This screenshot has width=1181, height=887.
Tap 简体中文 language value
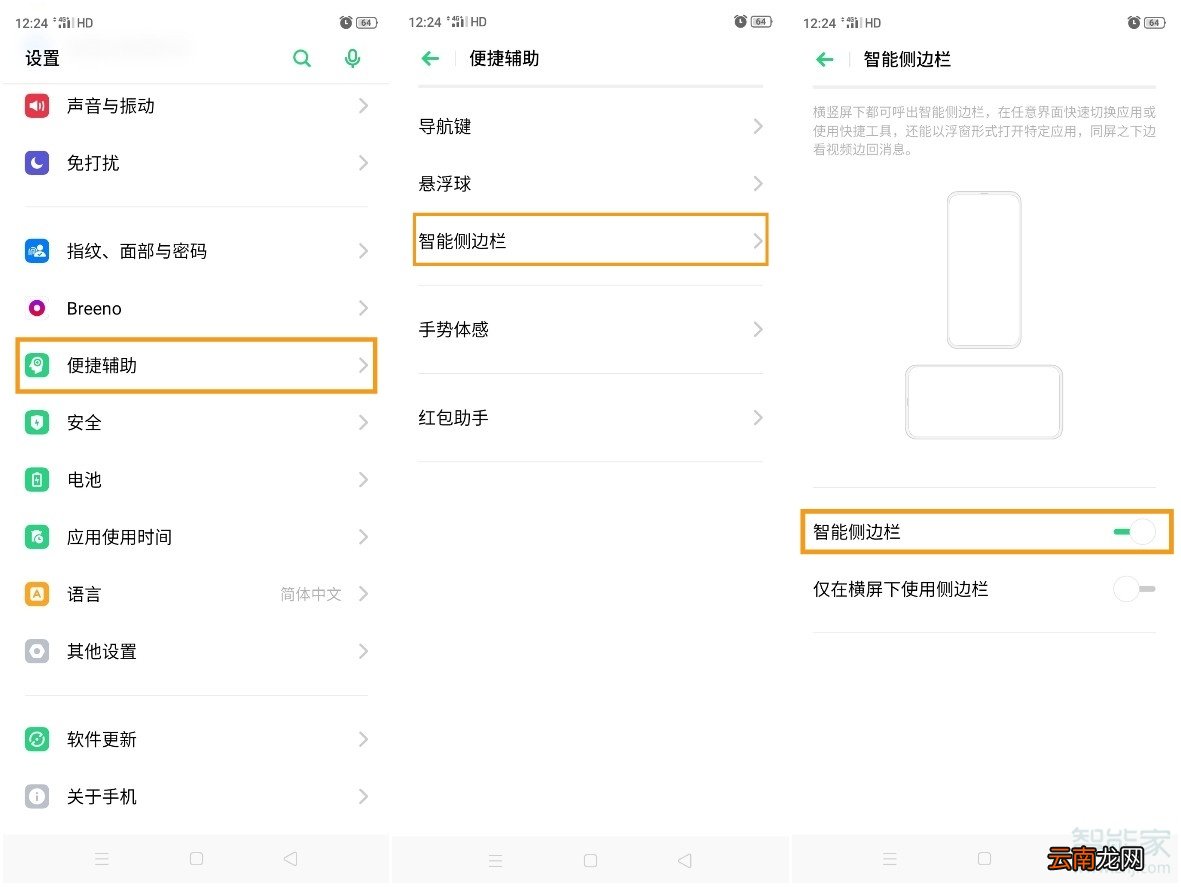(310, 594)
